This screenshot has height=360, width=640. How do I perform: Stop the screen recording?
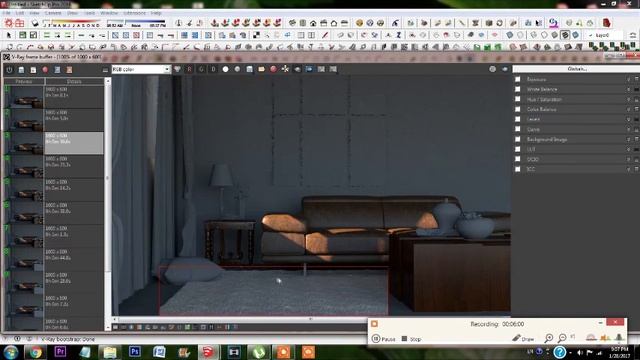coord(411,339)
